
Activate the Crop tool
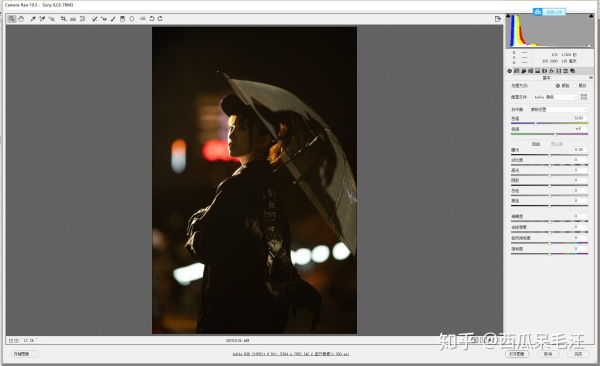pyautogui.click(x=63, y=19)
